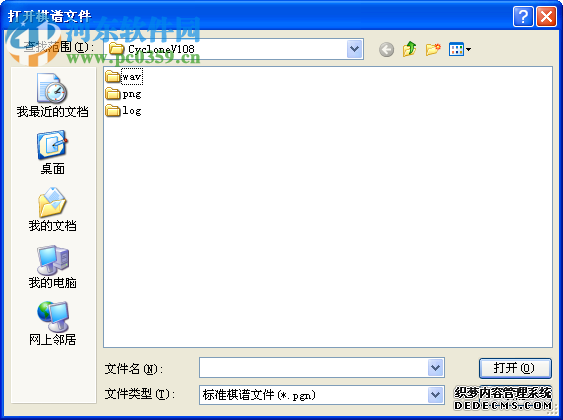The width and height of the screenshot is (563, 420).
Task: Select the wav folder
Action: pos(124,76)
